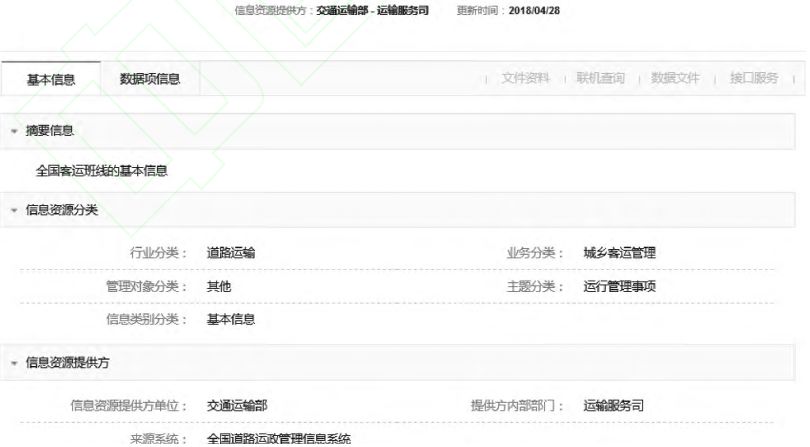Image resolution: width=810 pixels, height=447 pixels.
Task: Switch to the 基本信息 tab
Action: coord(49,79)
